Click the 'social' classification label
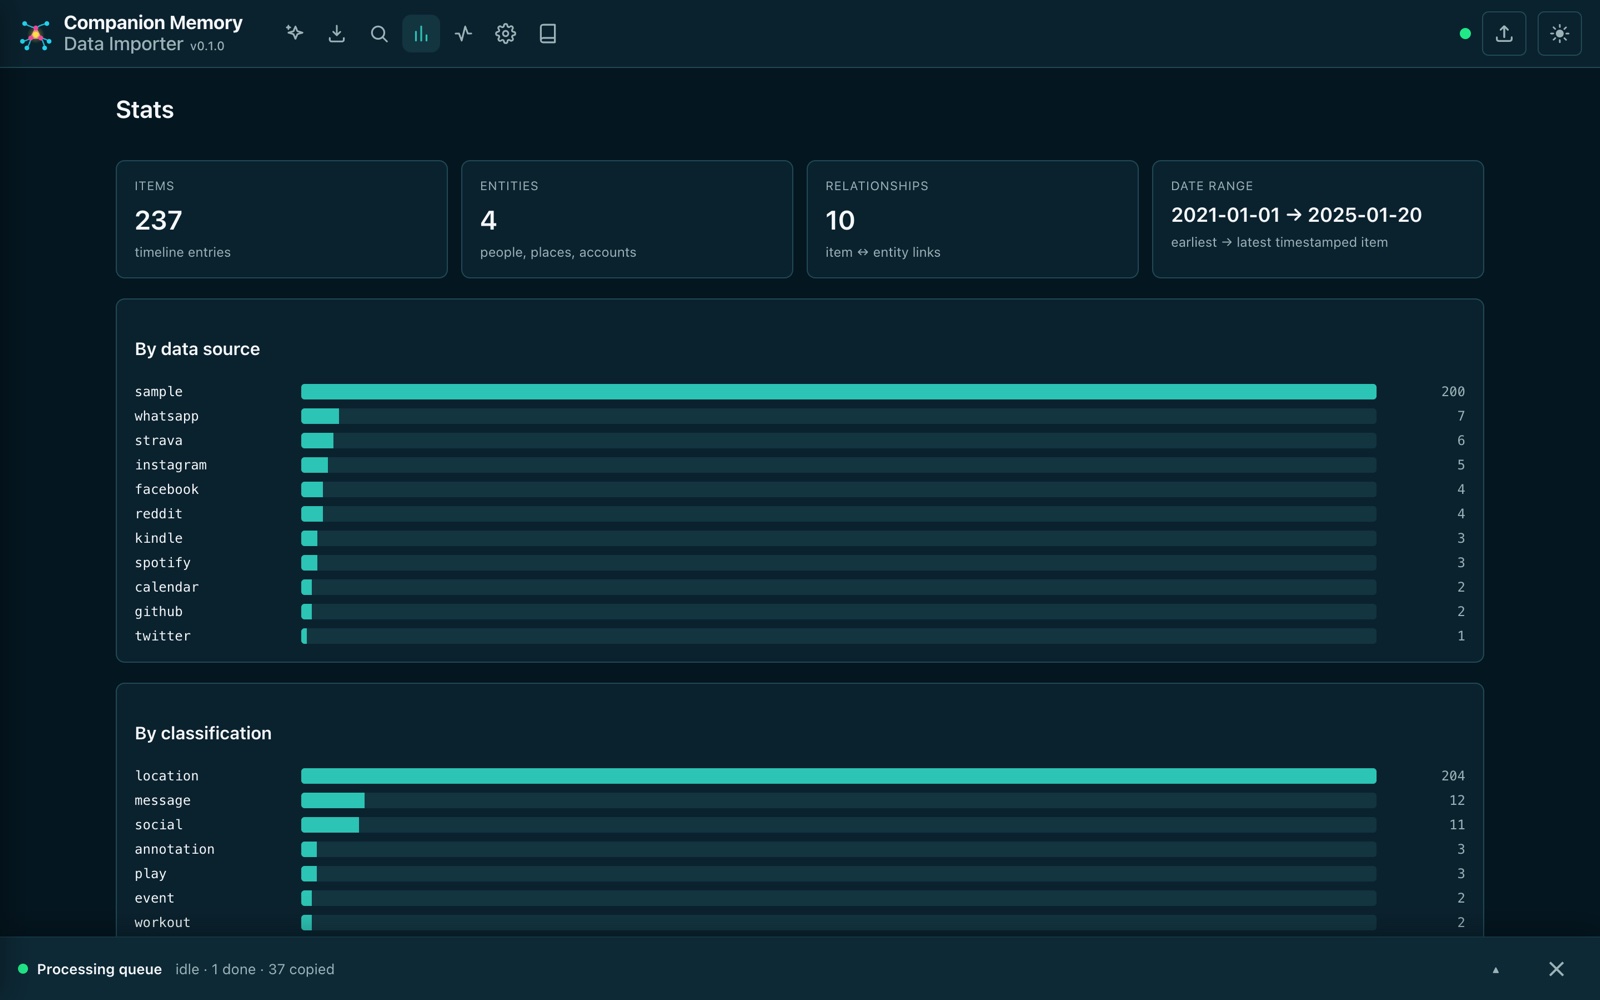Viewport: 1600px width, 1000px height. 159,825
